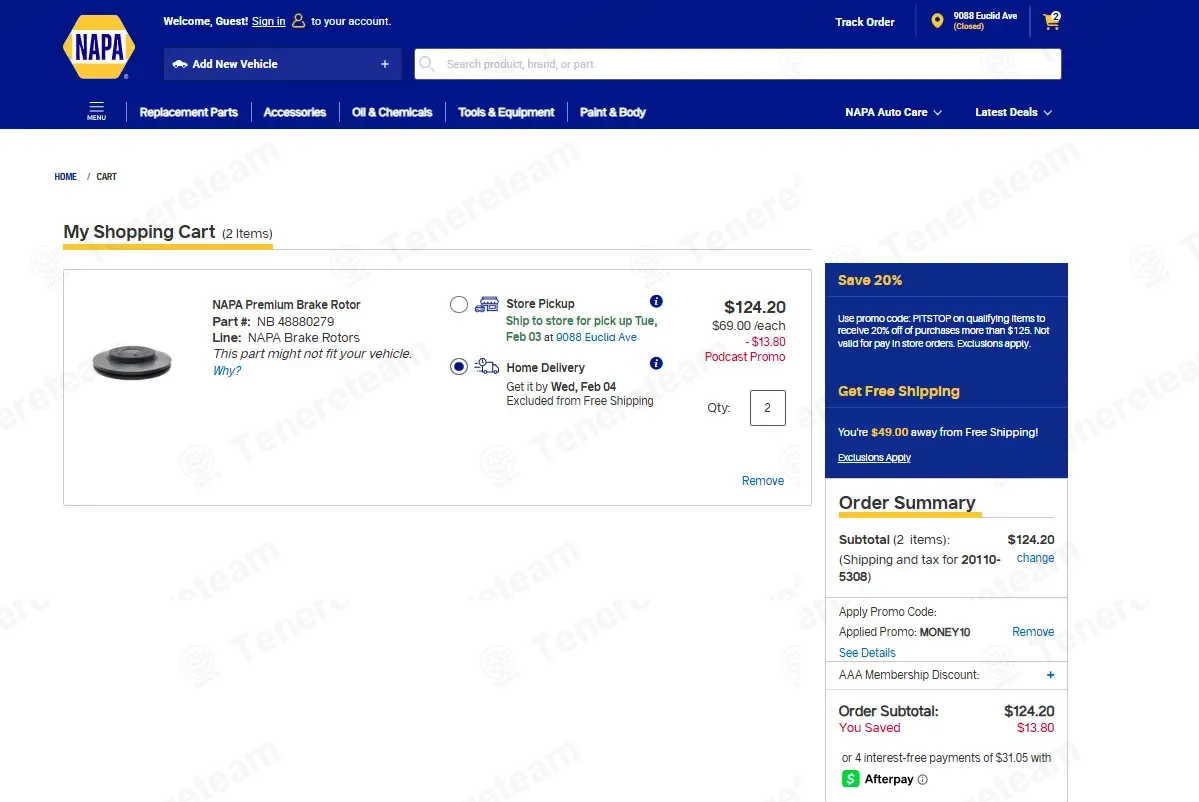Viewport: 1199px width, 802px height.
Task: Open Oil & Chemicals menu
Action: 392,112
